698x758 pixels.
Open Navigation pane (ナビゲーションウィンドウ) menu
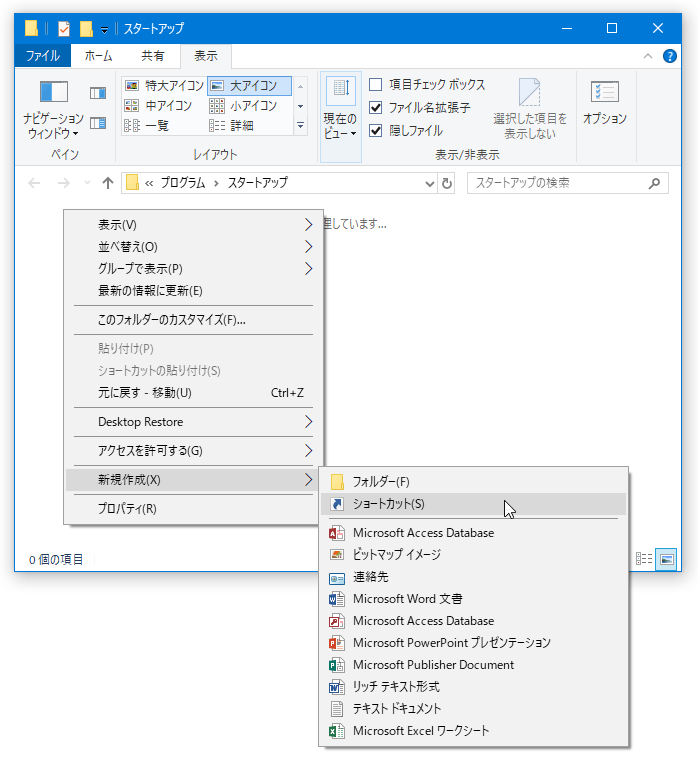[53, 109]
